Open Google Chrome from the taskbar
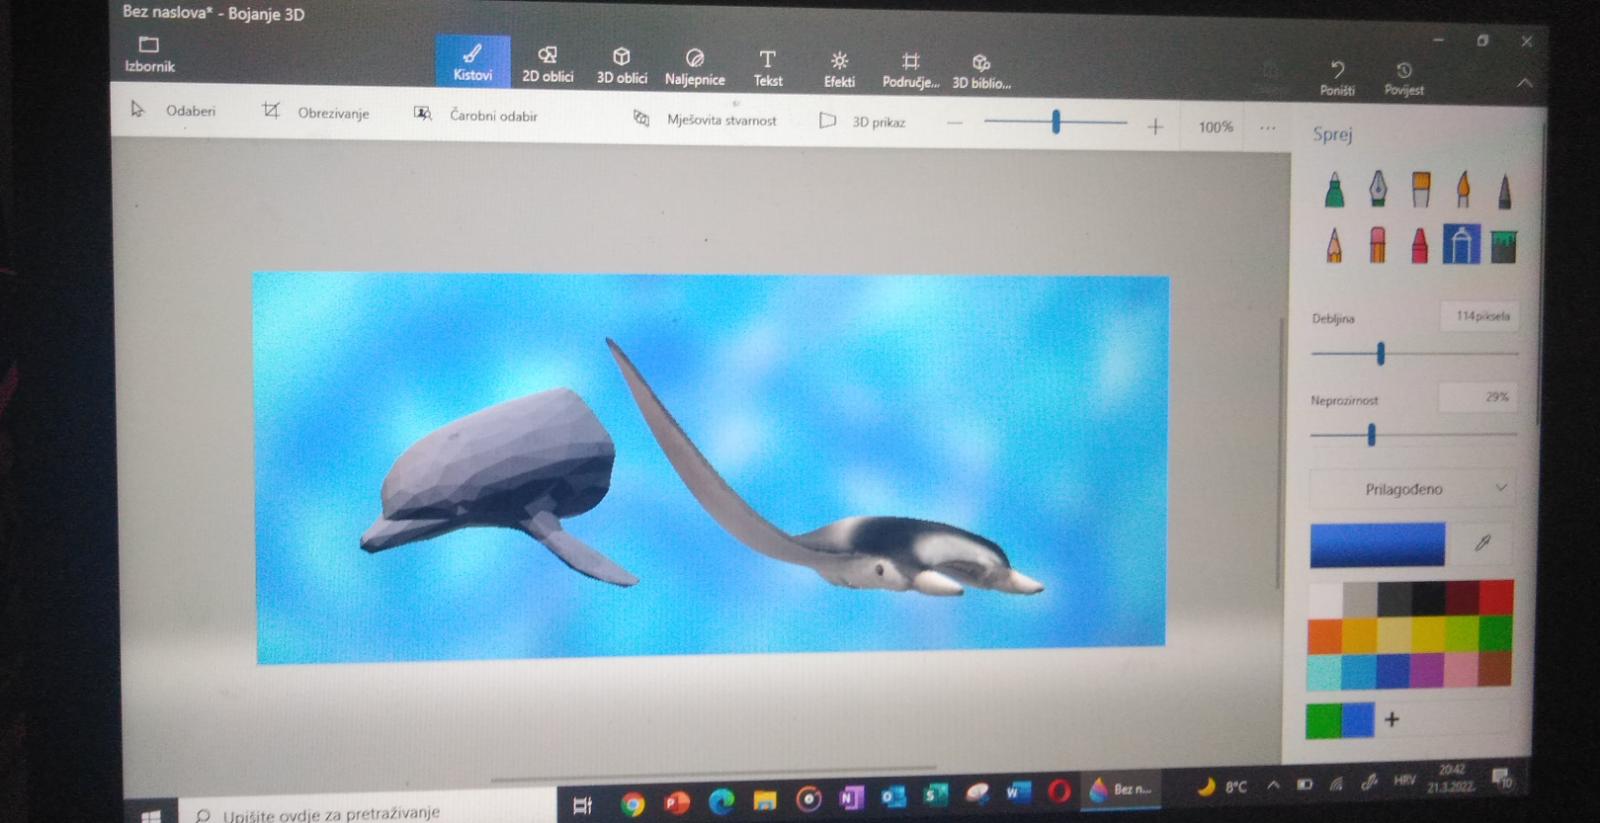Image resolution: width=1600 pixels, height=823 pixels. point(632,802)
